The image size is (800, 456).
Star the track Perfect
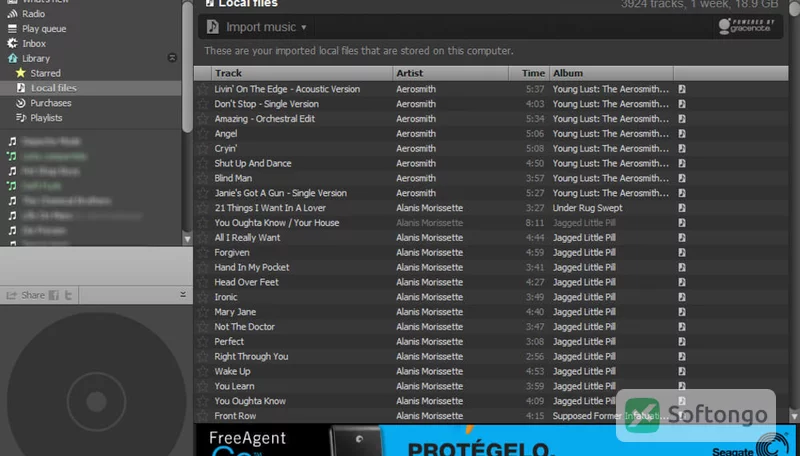203,341
